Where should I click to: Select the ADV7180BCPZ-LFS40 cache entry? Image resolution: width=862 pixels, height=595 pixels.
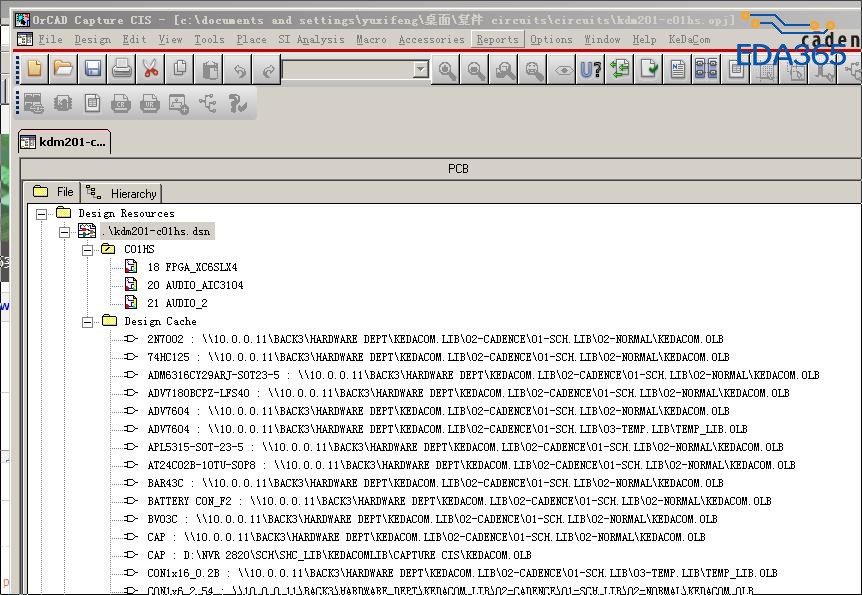point(468,394)
